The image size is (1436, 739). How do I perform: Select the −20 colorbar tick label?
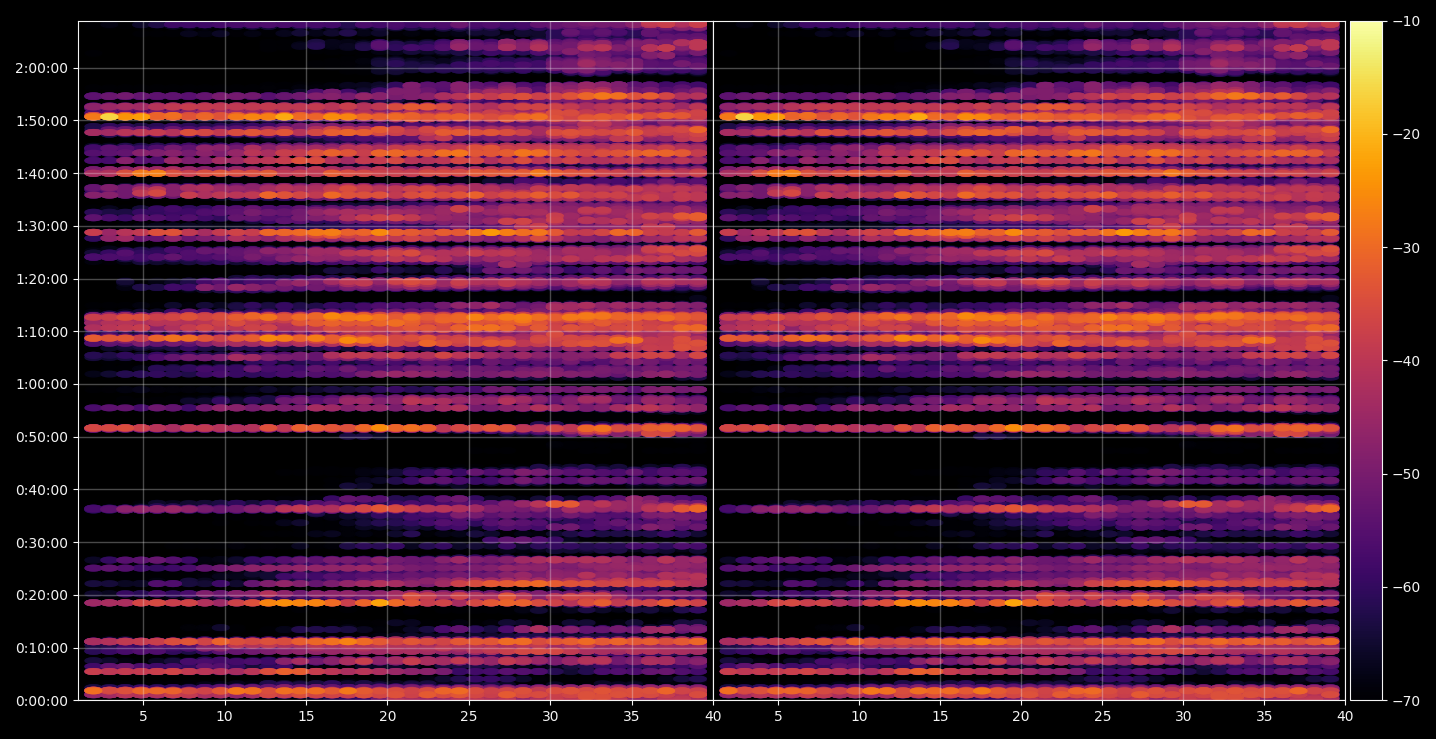coord(1405,135)
